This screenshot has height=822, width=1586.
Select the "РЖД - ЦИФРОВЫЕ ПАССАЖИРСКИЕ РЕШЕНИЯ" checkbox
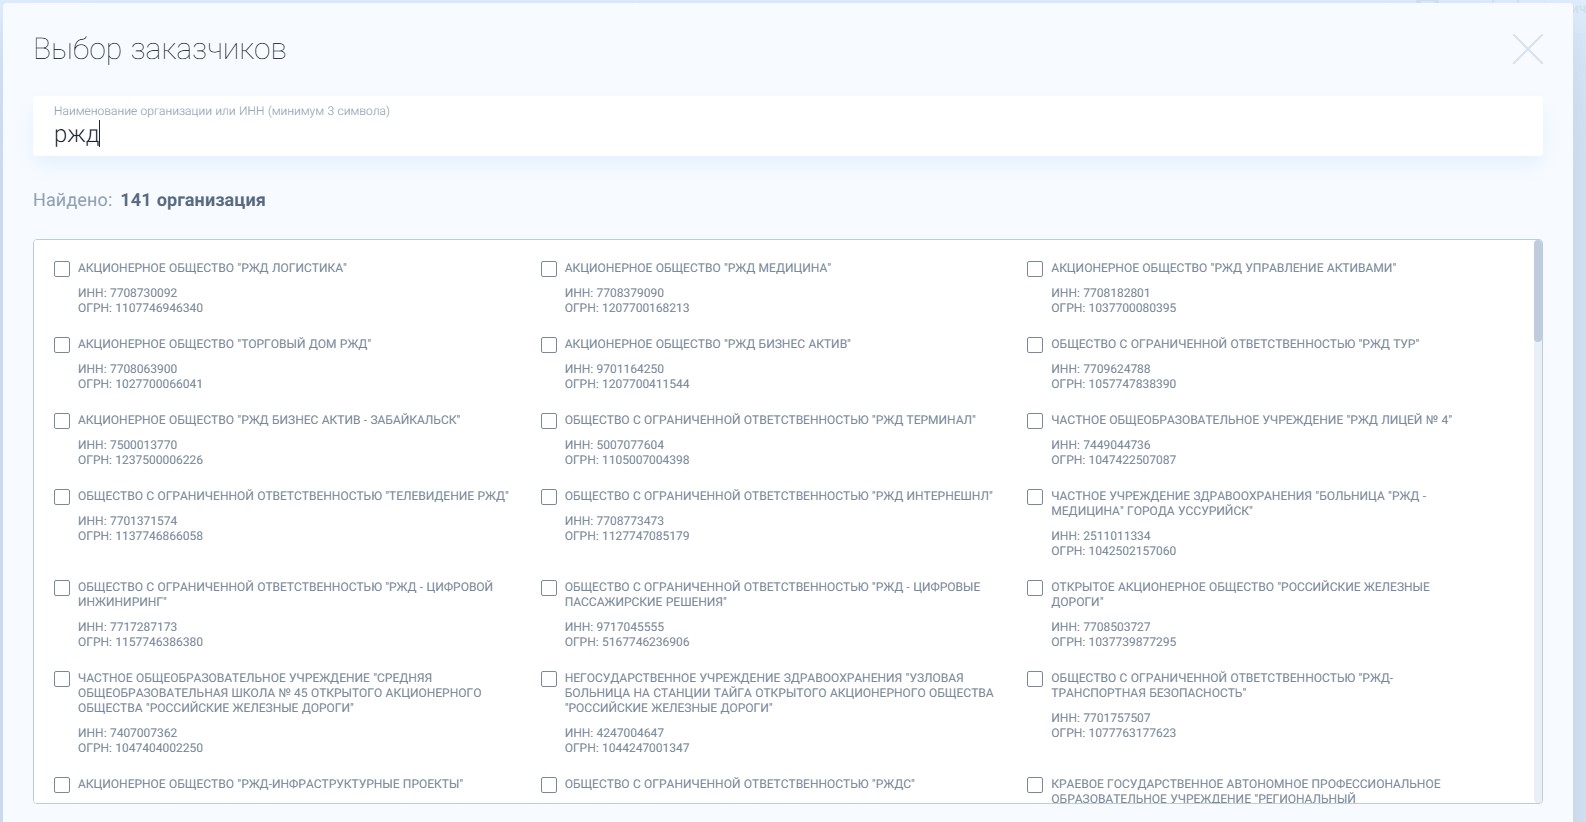549,588
